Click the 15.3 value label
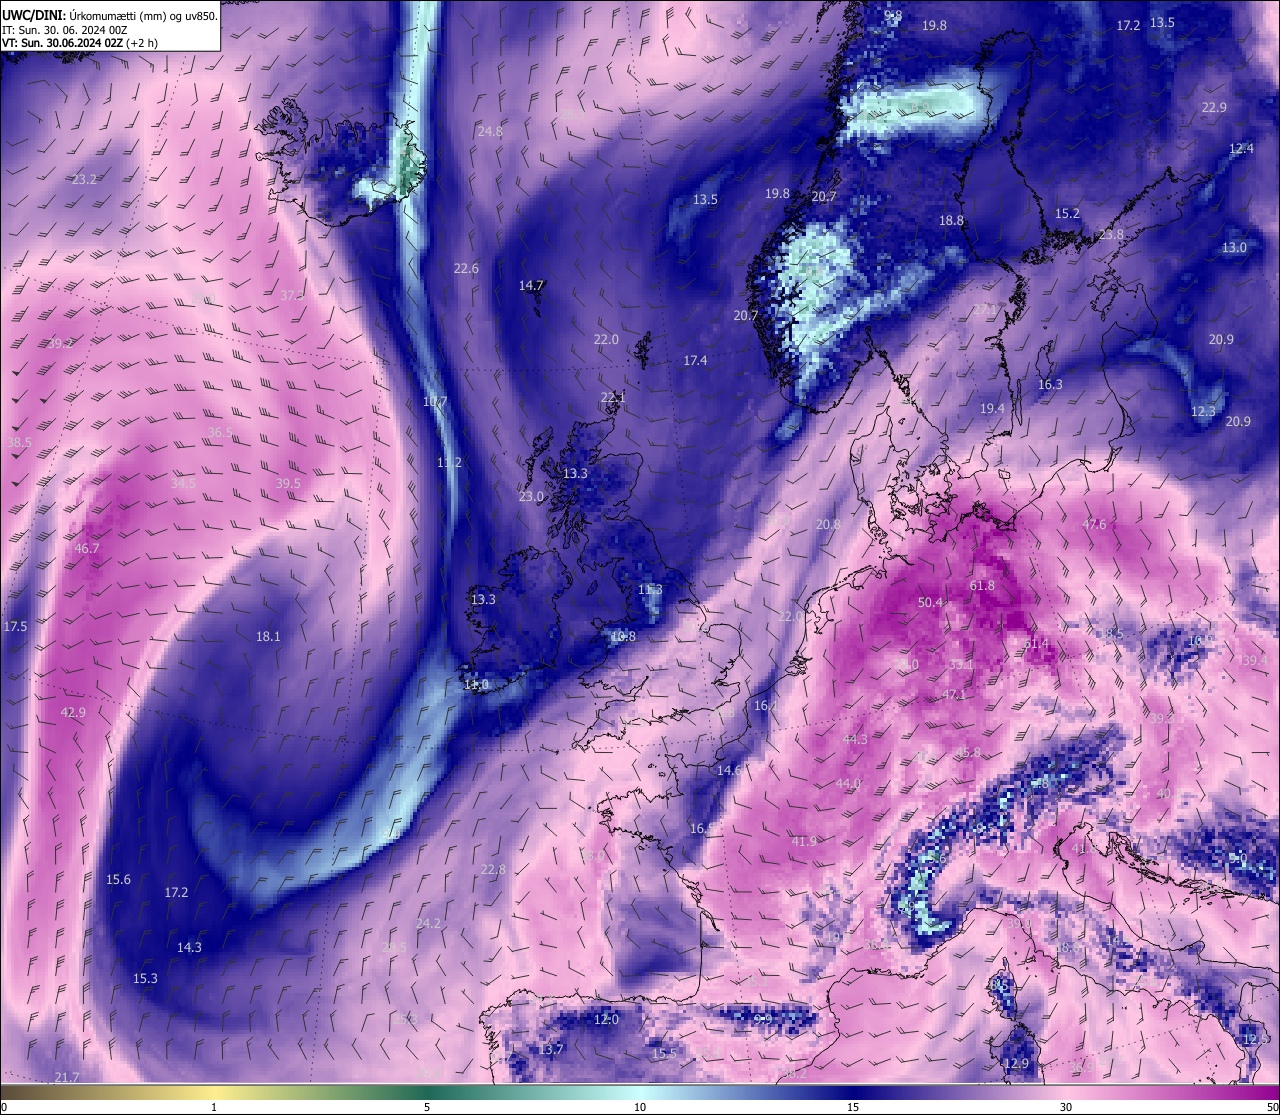Viewport: 1280px width, 1115px height. click(145, 978)
